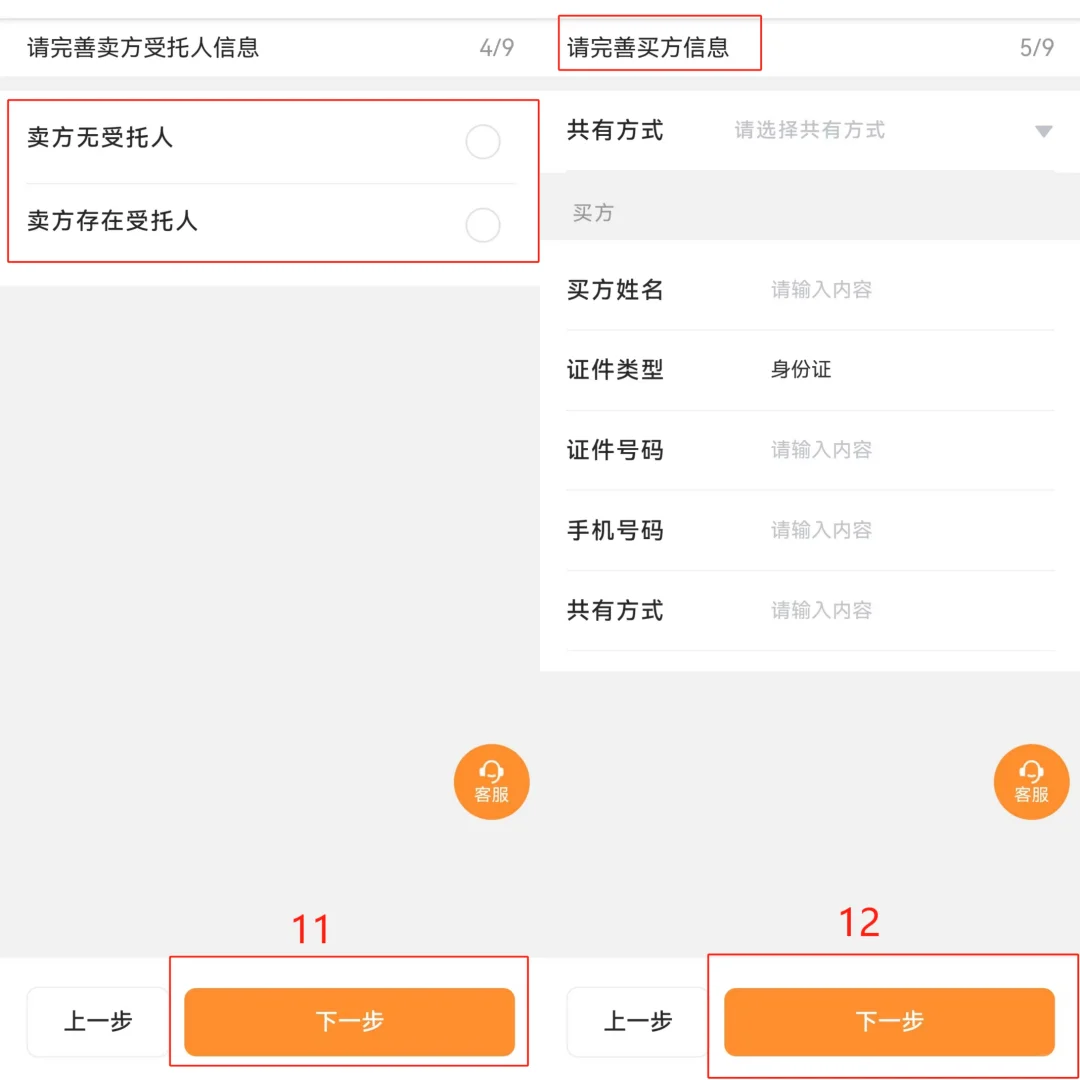Click the 证件号码 label
Screen dimensions: 1080x1080
(615, 450)
